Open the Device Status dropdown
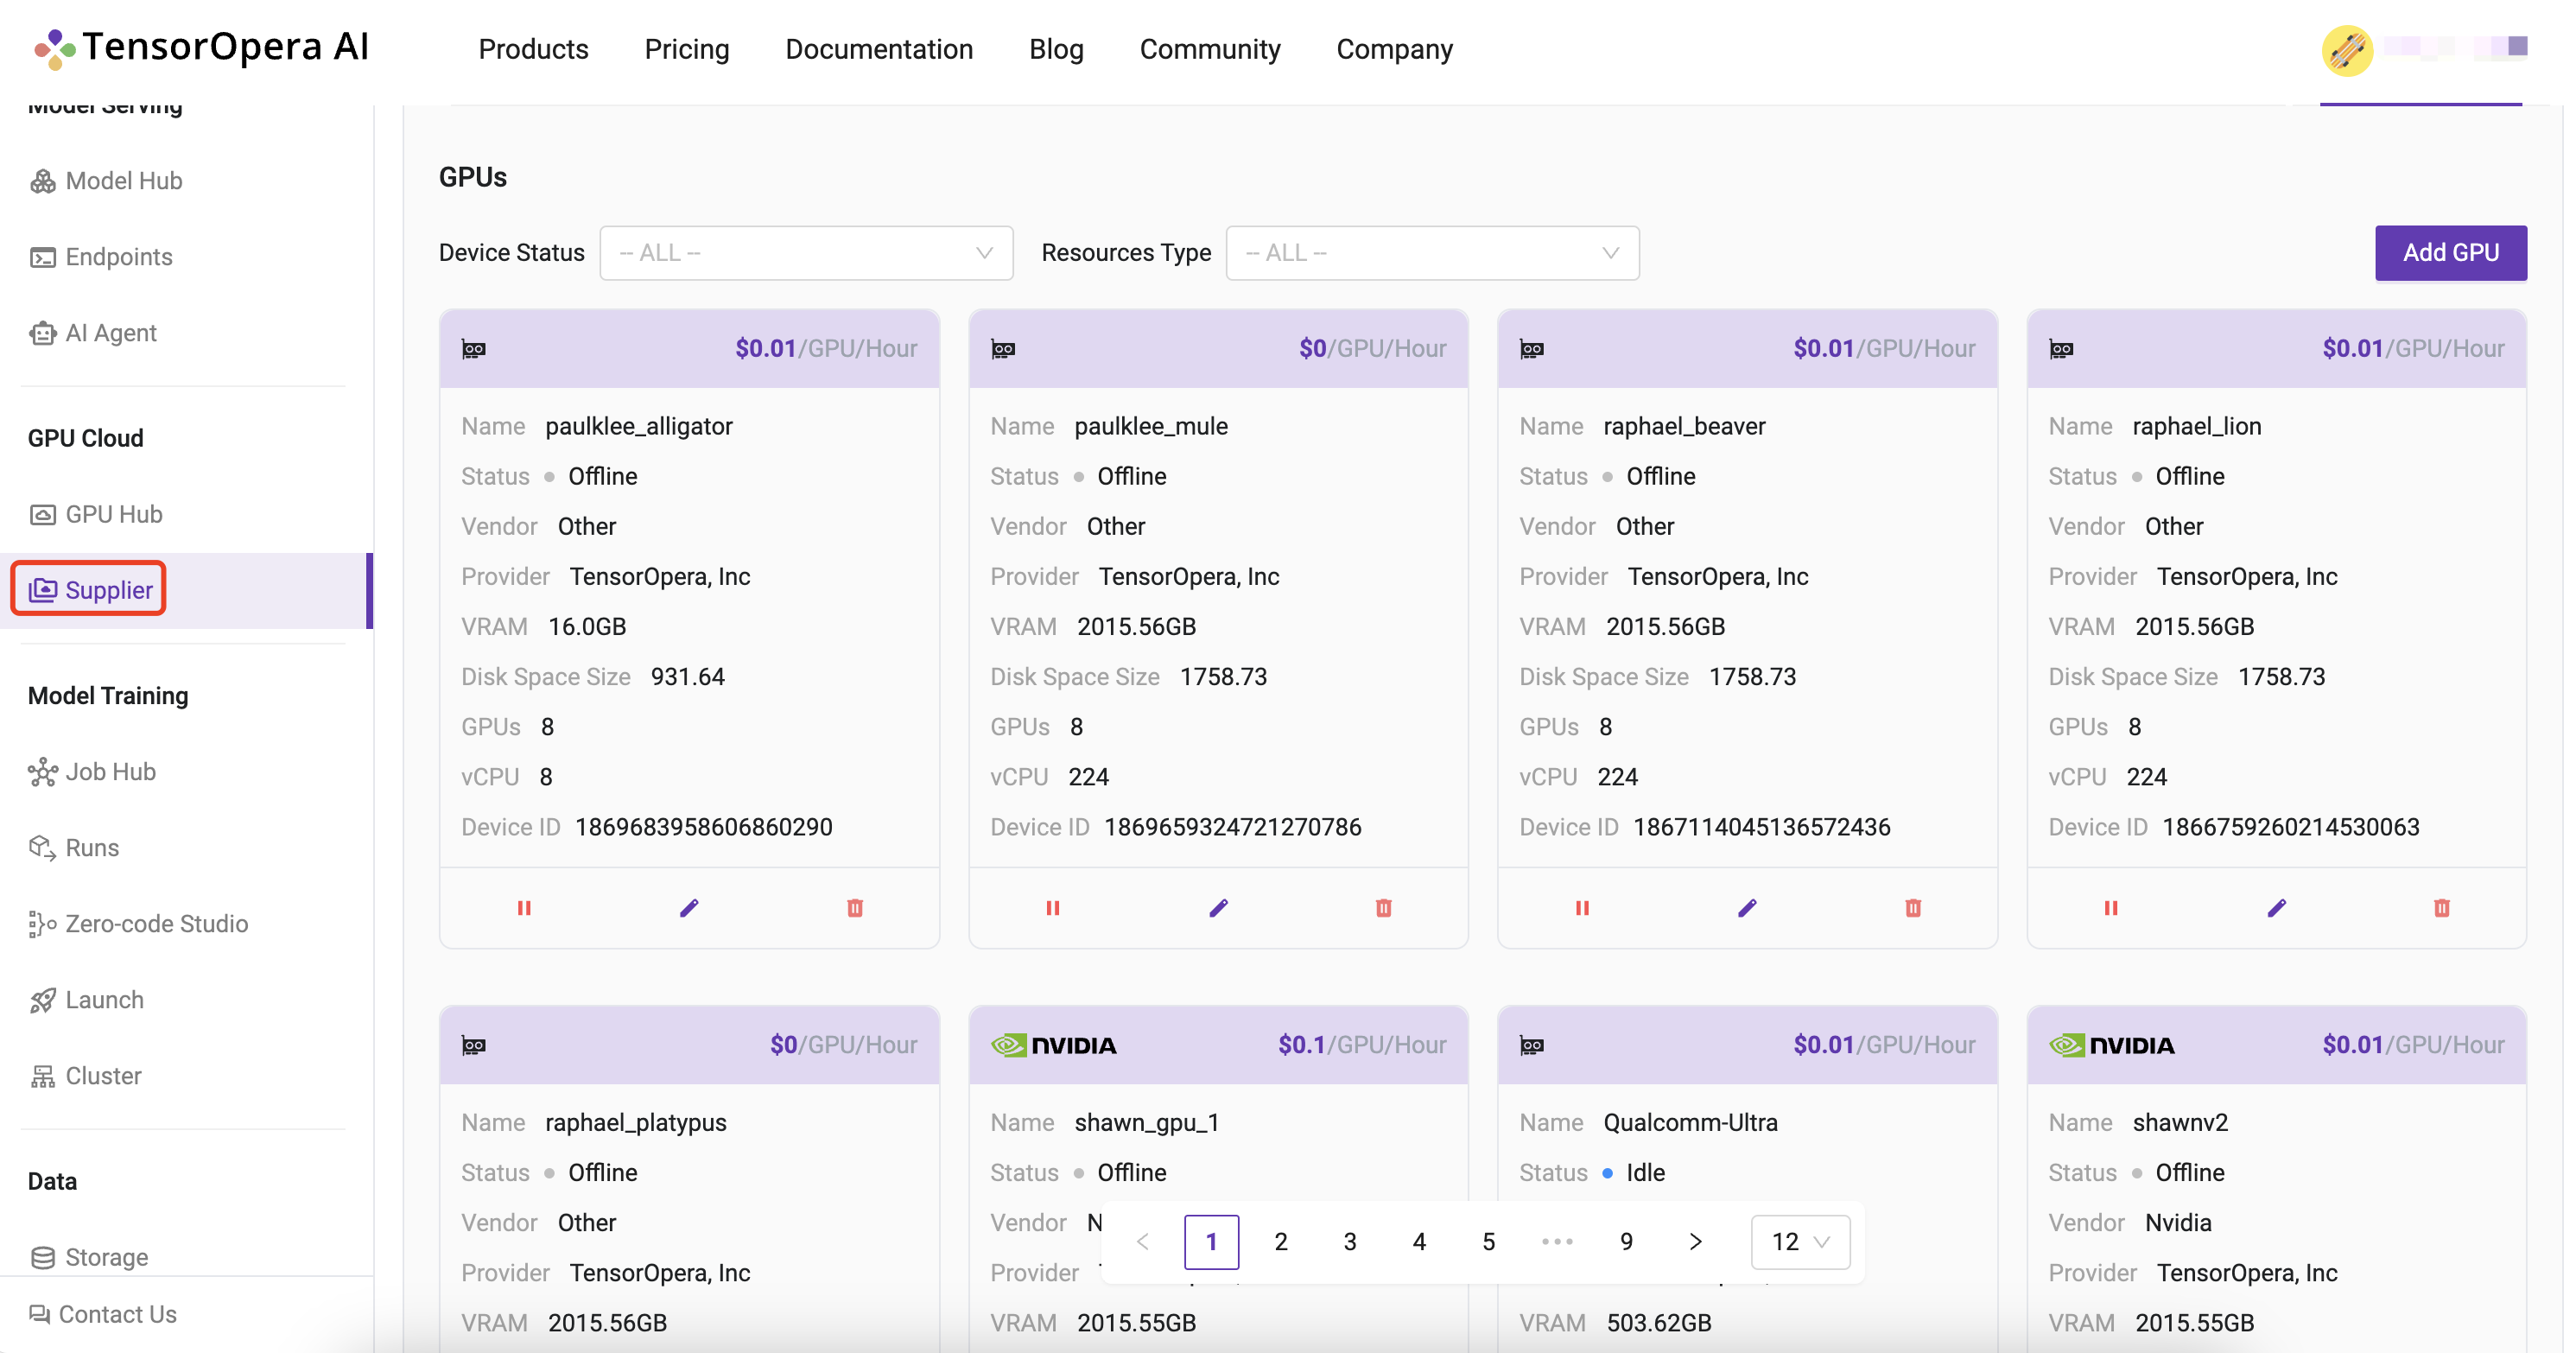The width and height of the screenshot is (2576, 1353). coord(806,253)
